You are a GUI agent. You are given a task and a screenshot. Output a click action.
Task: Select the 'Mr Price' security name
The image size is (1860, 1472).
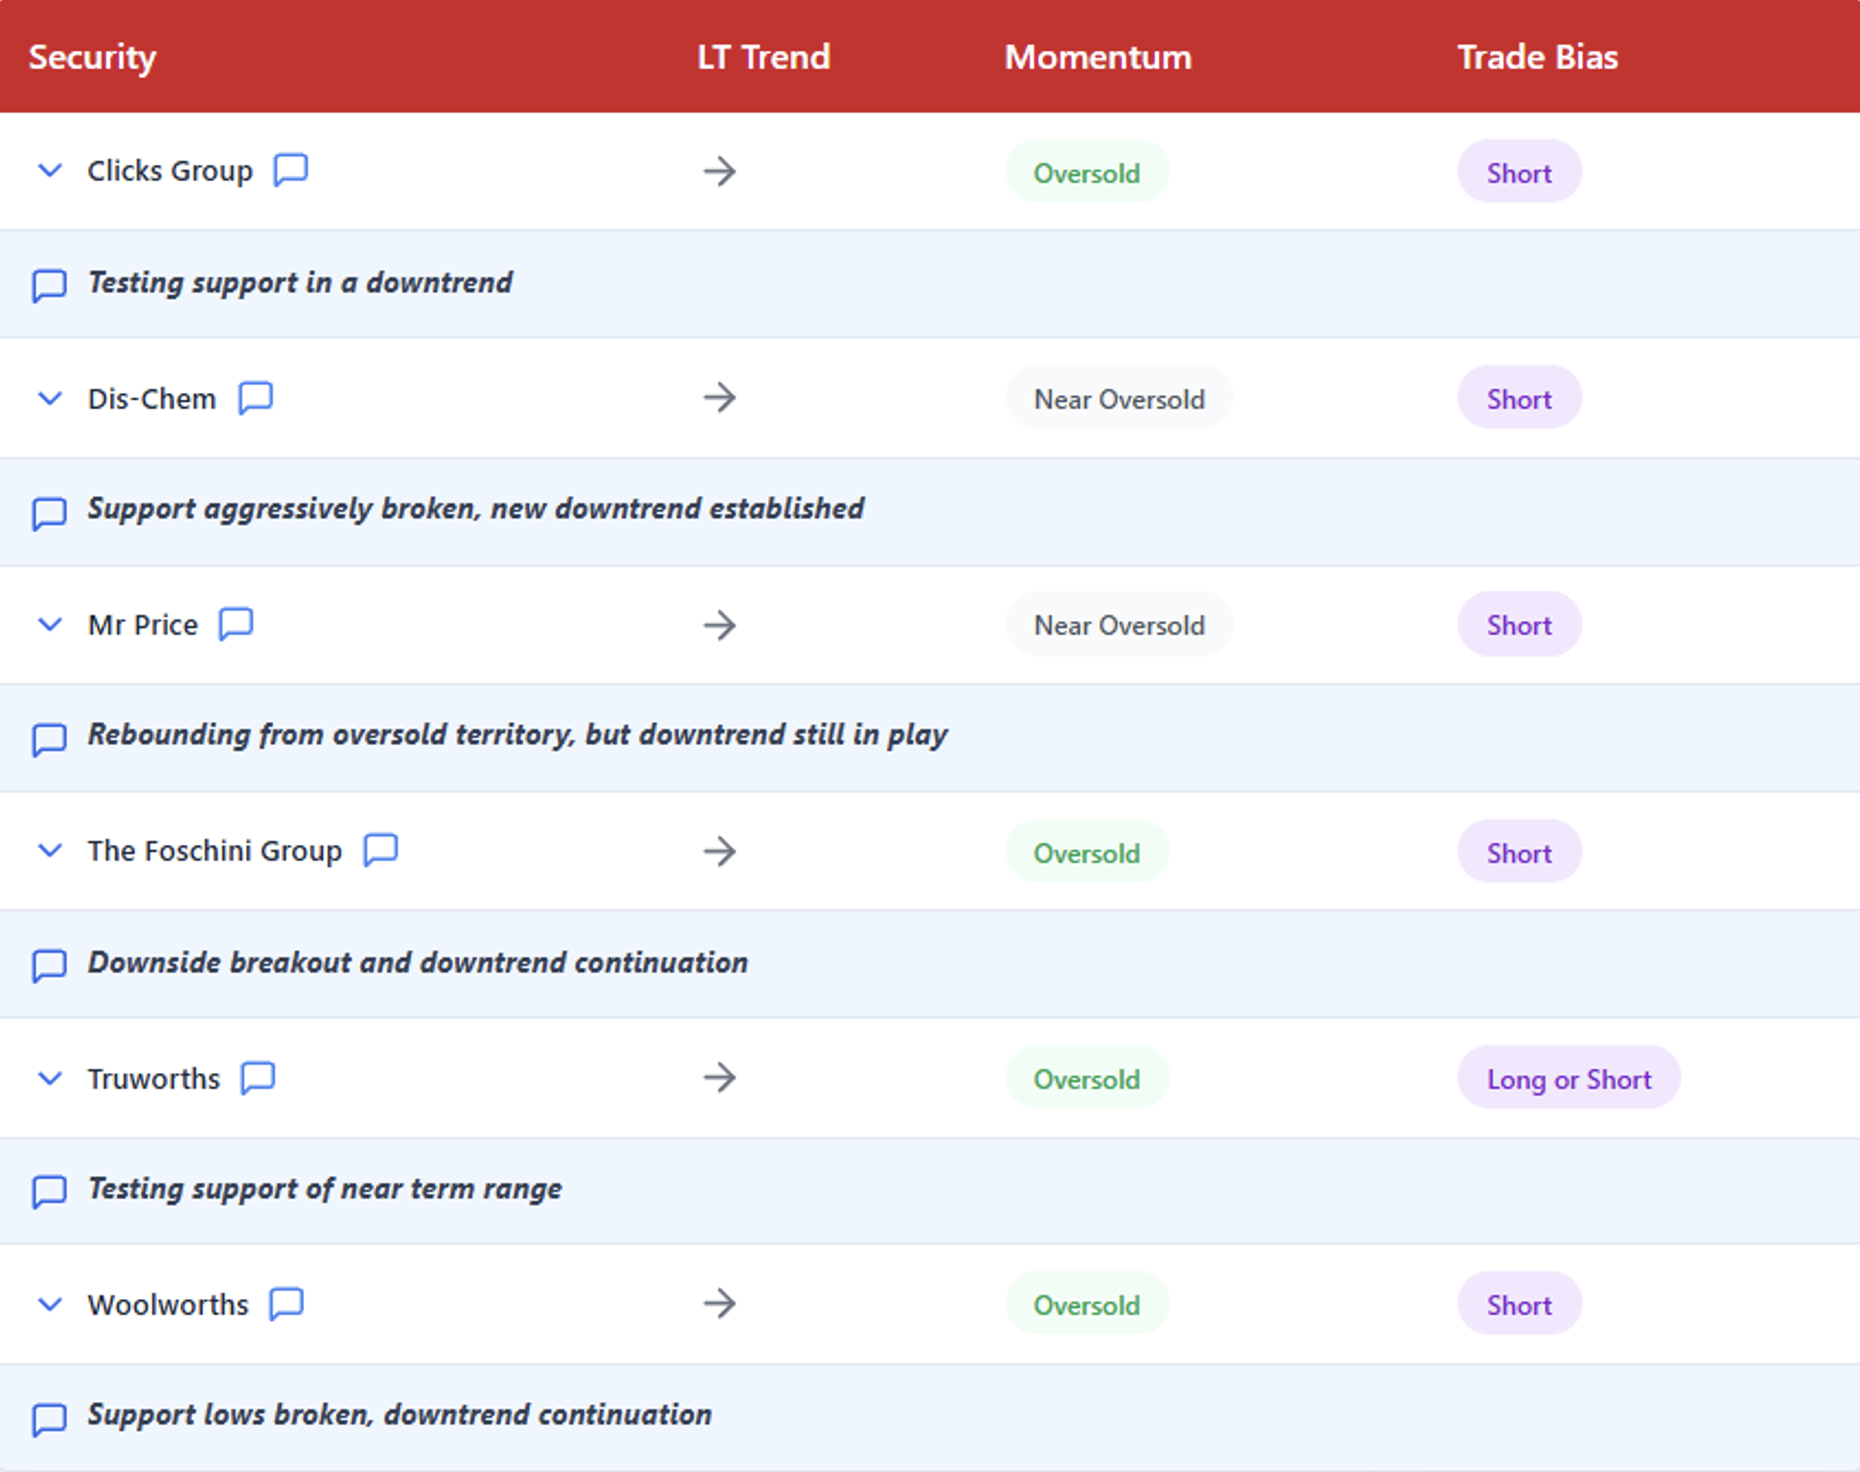pyautogui.click(x=143, y=625)
